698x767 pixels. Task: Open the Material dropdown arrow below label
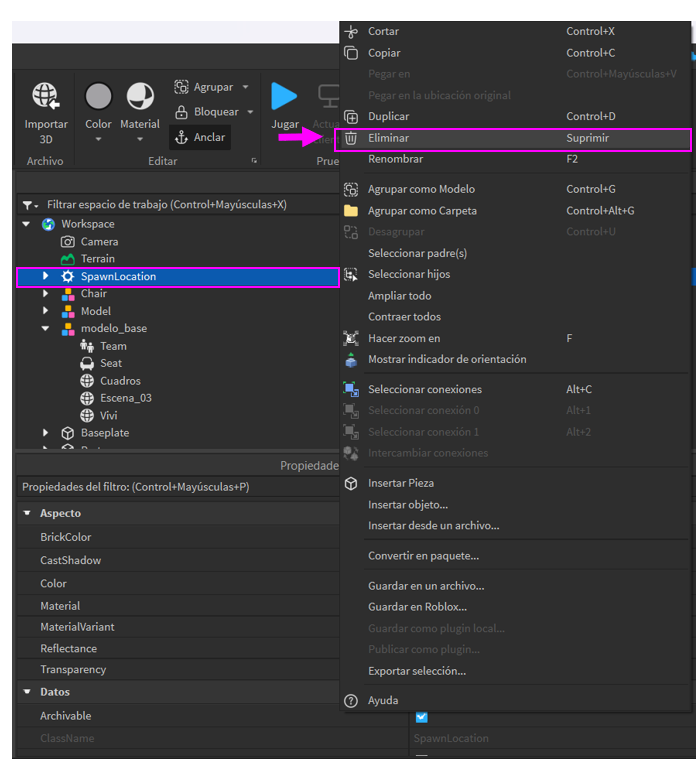pos(140,139)
